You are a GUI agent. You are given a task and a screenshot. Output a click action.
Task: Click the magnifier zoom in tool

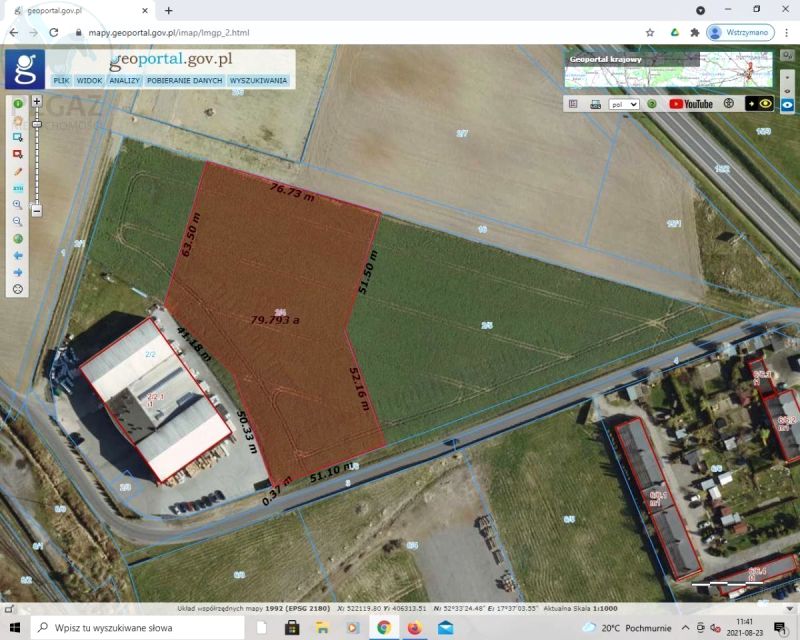[18, 205]
